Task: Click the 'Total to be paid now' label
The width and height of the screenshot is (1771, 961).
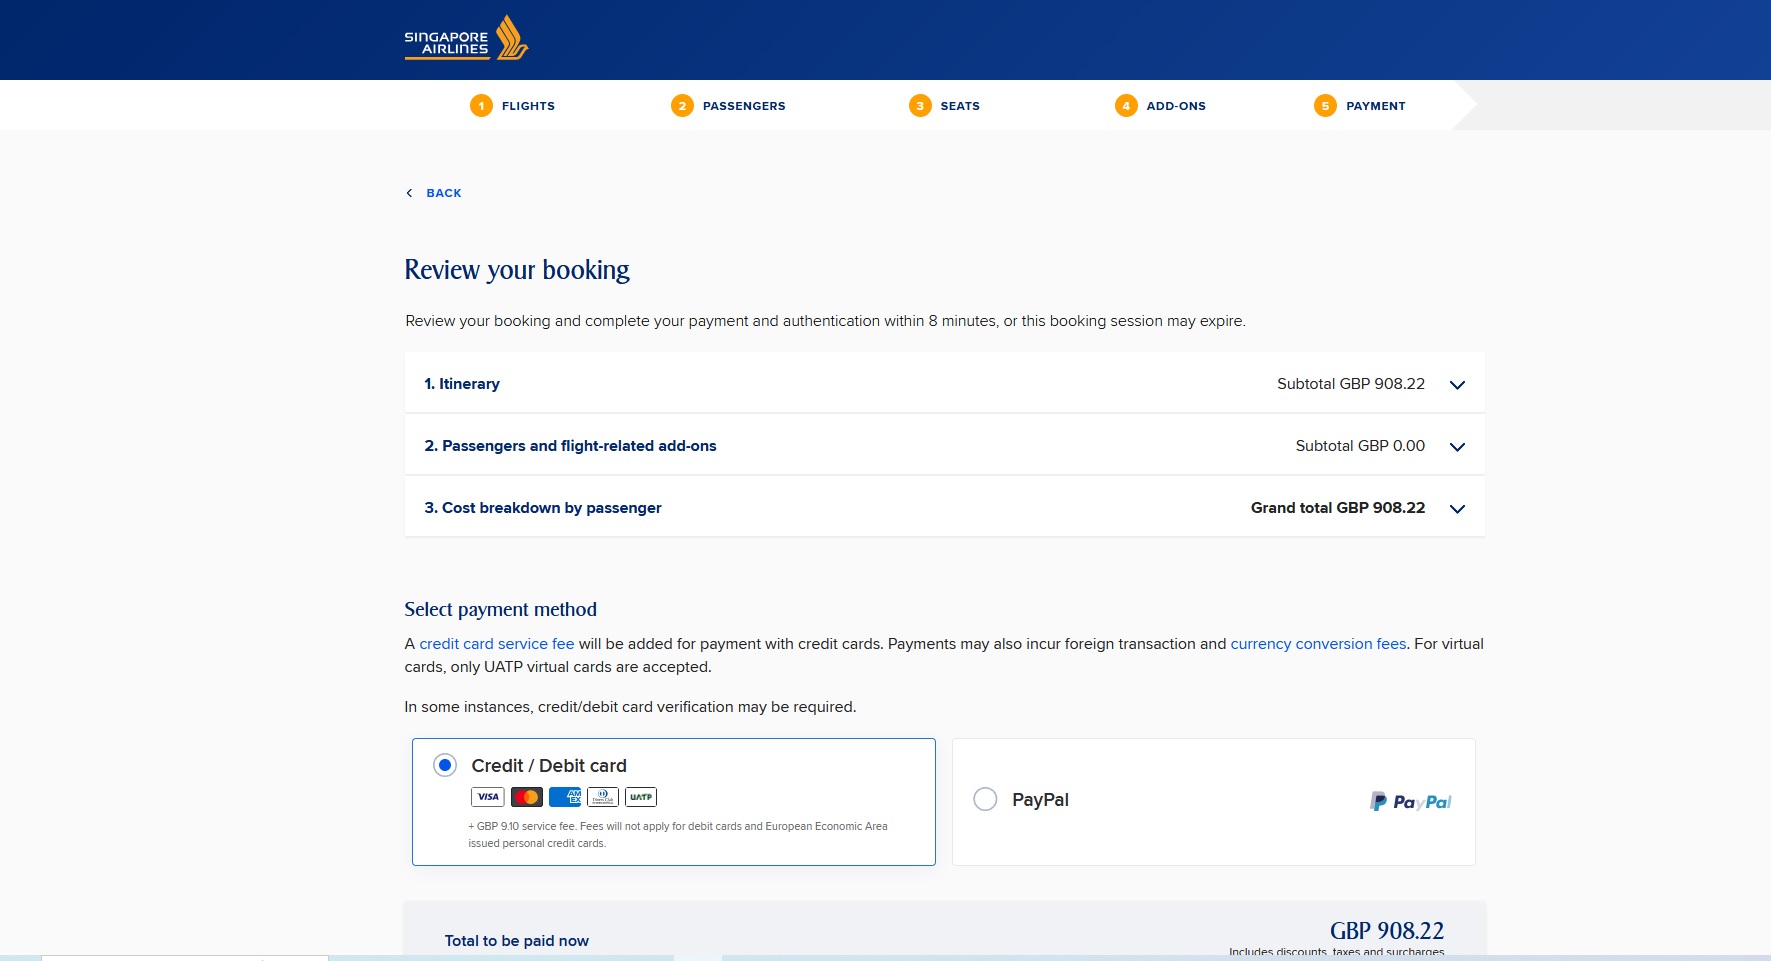Action: point(517,941)
